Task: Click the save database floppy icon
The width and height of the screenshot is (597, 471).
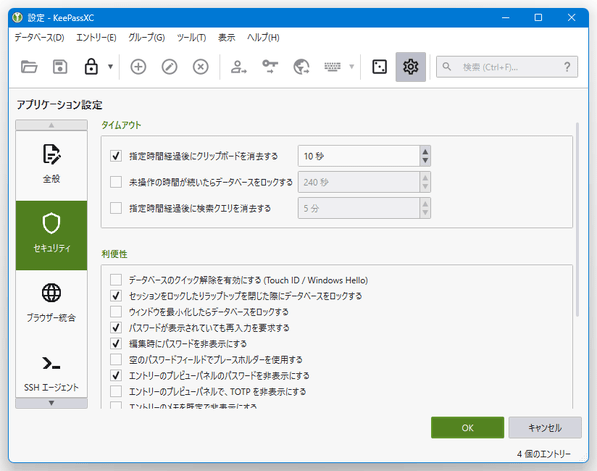Action: pos(60,67)
